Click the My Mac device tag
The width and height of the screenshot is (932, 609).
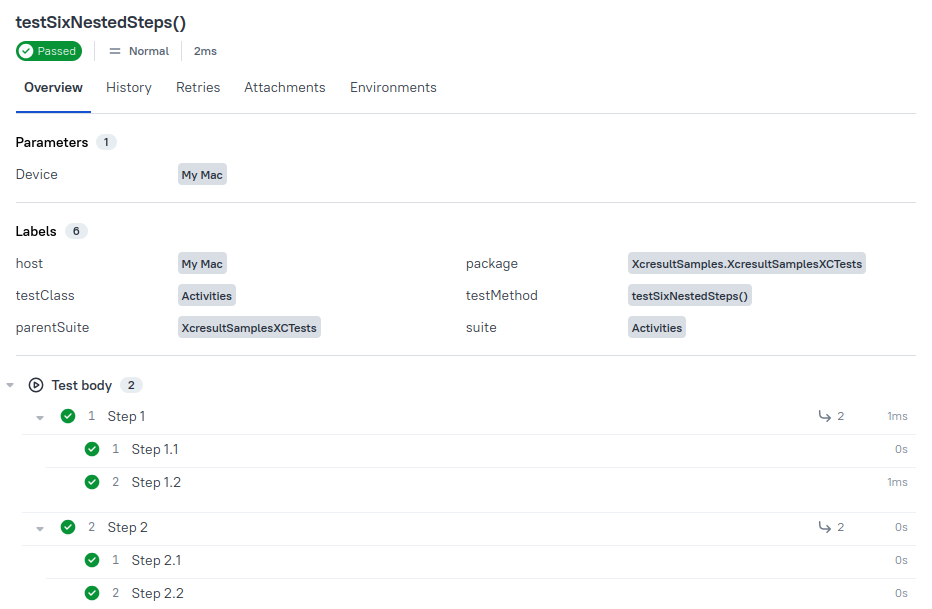point(201,174)
